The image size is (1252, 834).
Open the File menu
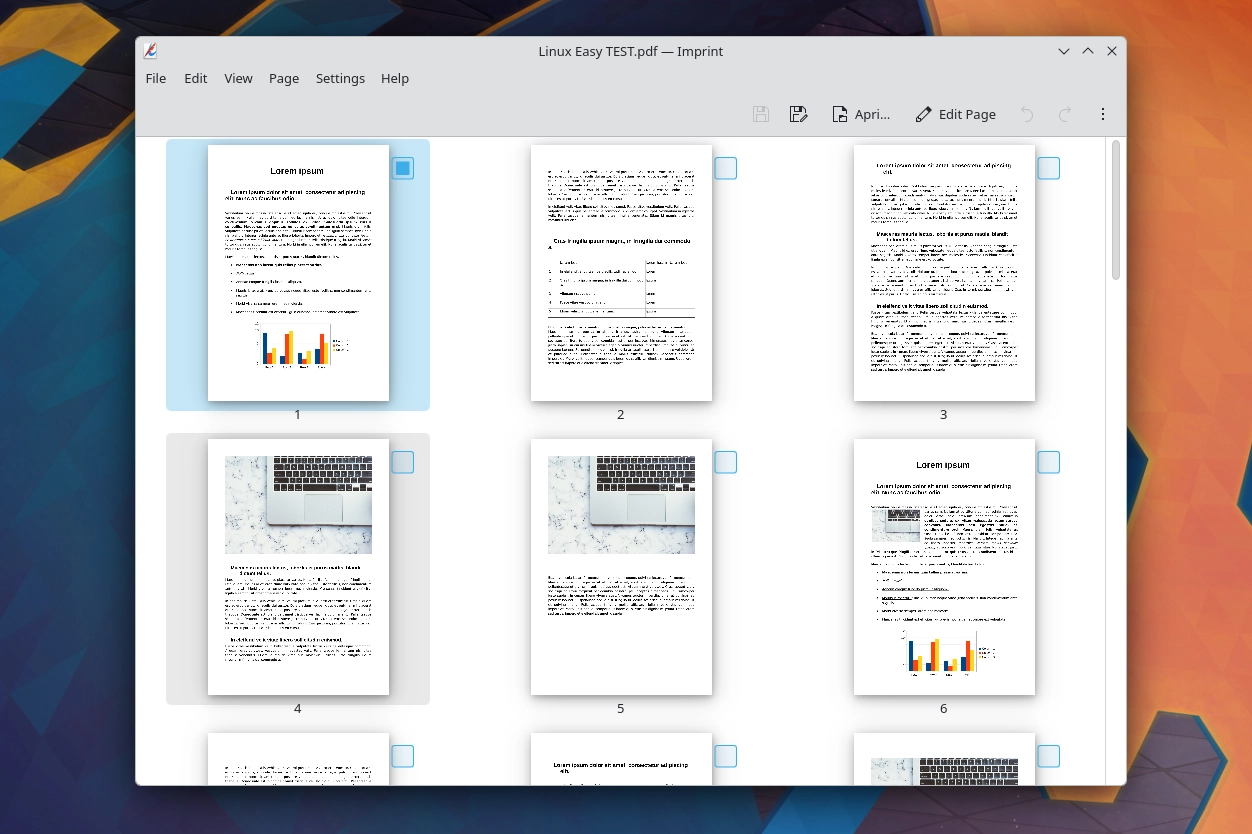coord(156,78)
